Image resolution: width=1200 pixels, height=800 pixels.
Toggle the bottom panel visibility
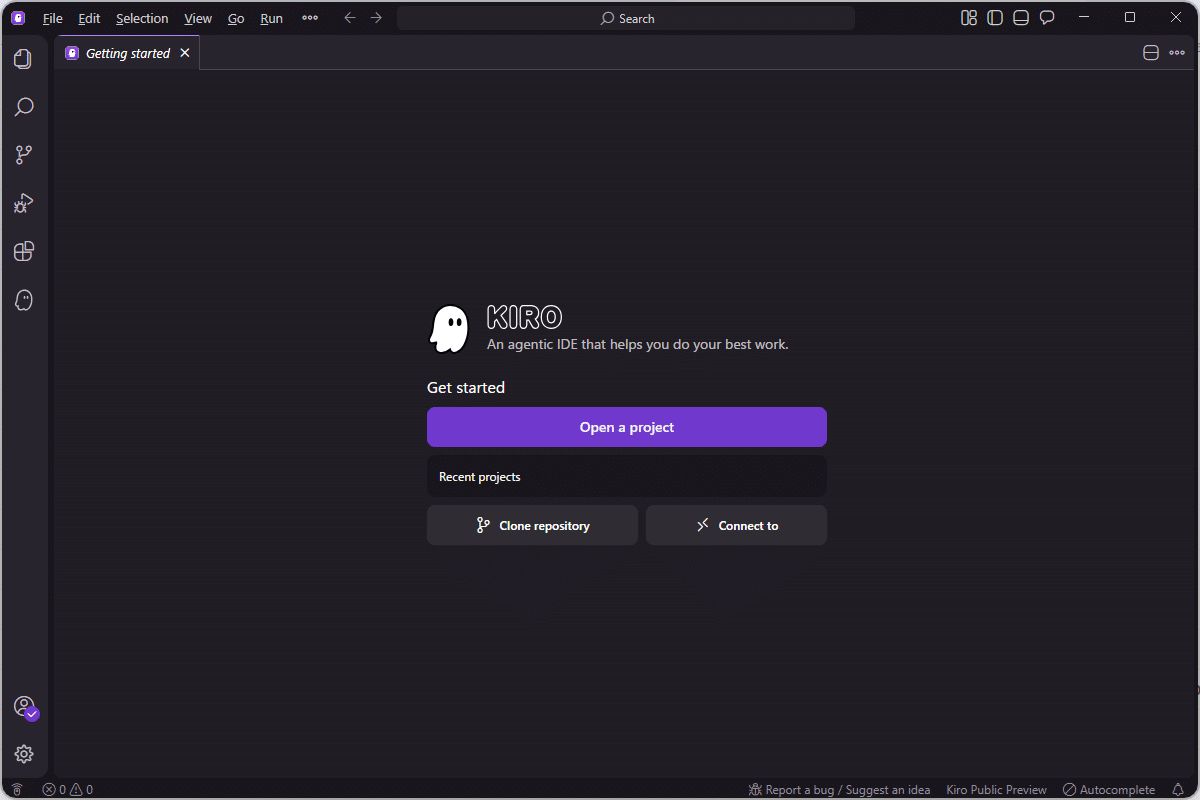tap(1020, 17)
